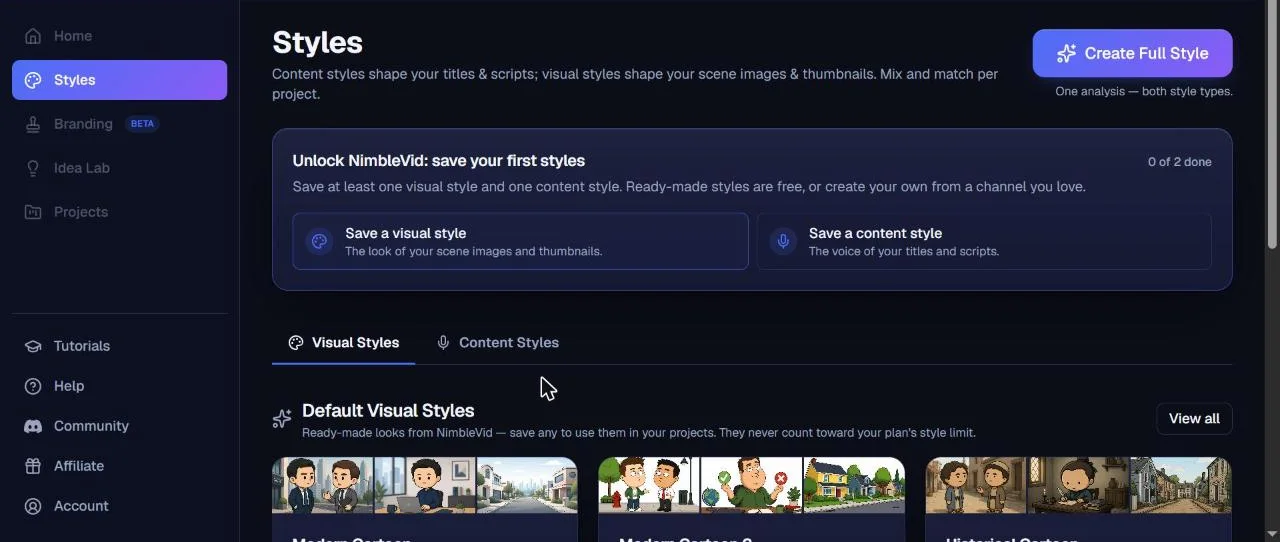
Task: Select the Styles sidebar item
Action: click(x=119, y=80)
